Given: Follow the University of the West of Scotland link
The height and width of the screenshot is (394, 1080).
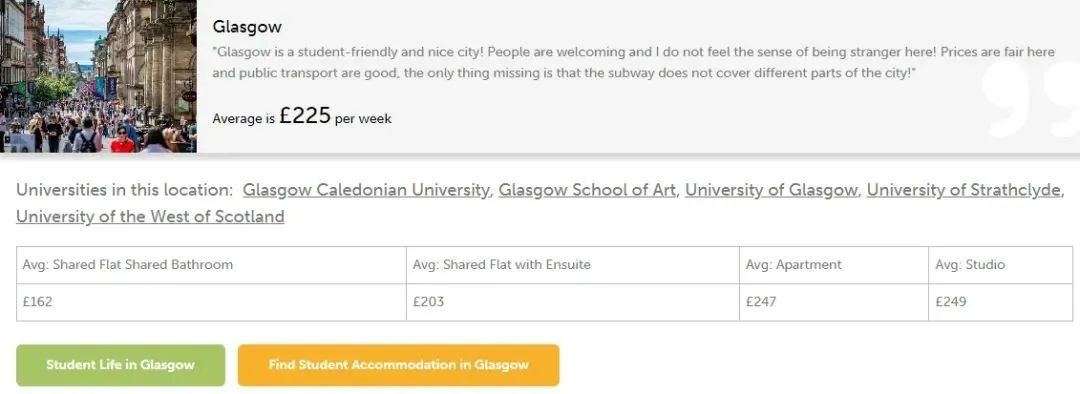Looking at the screenshot, I should [150, 216].
